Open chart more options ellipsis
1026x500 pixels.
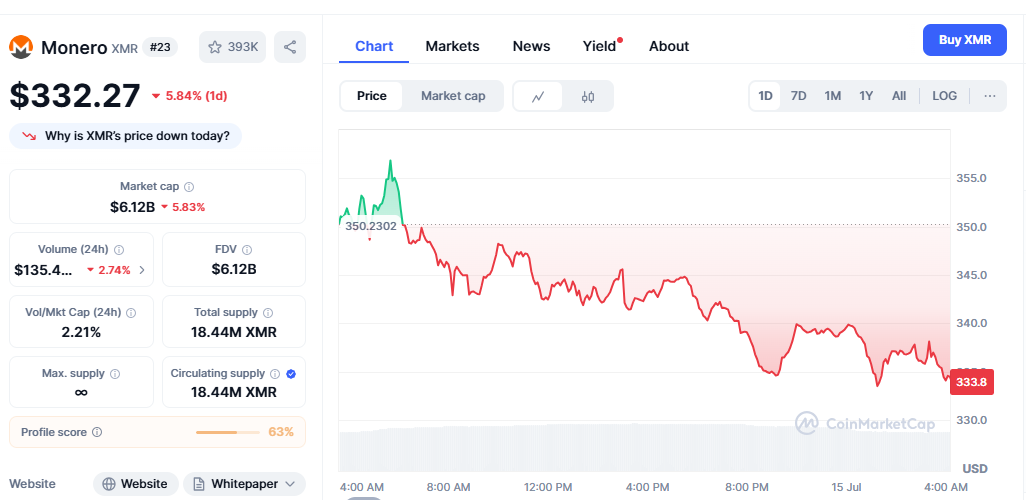pos(989,96)
